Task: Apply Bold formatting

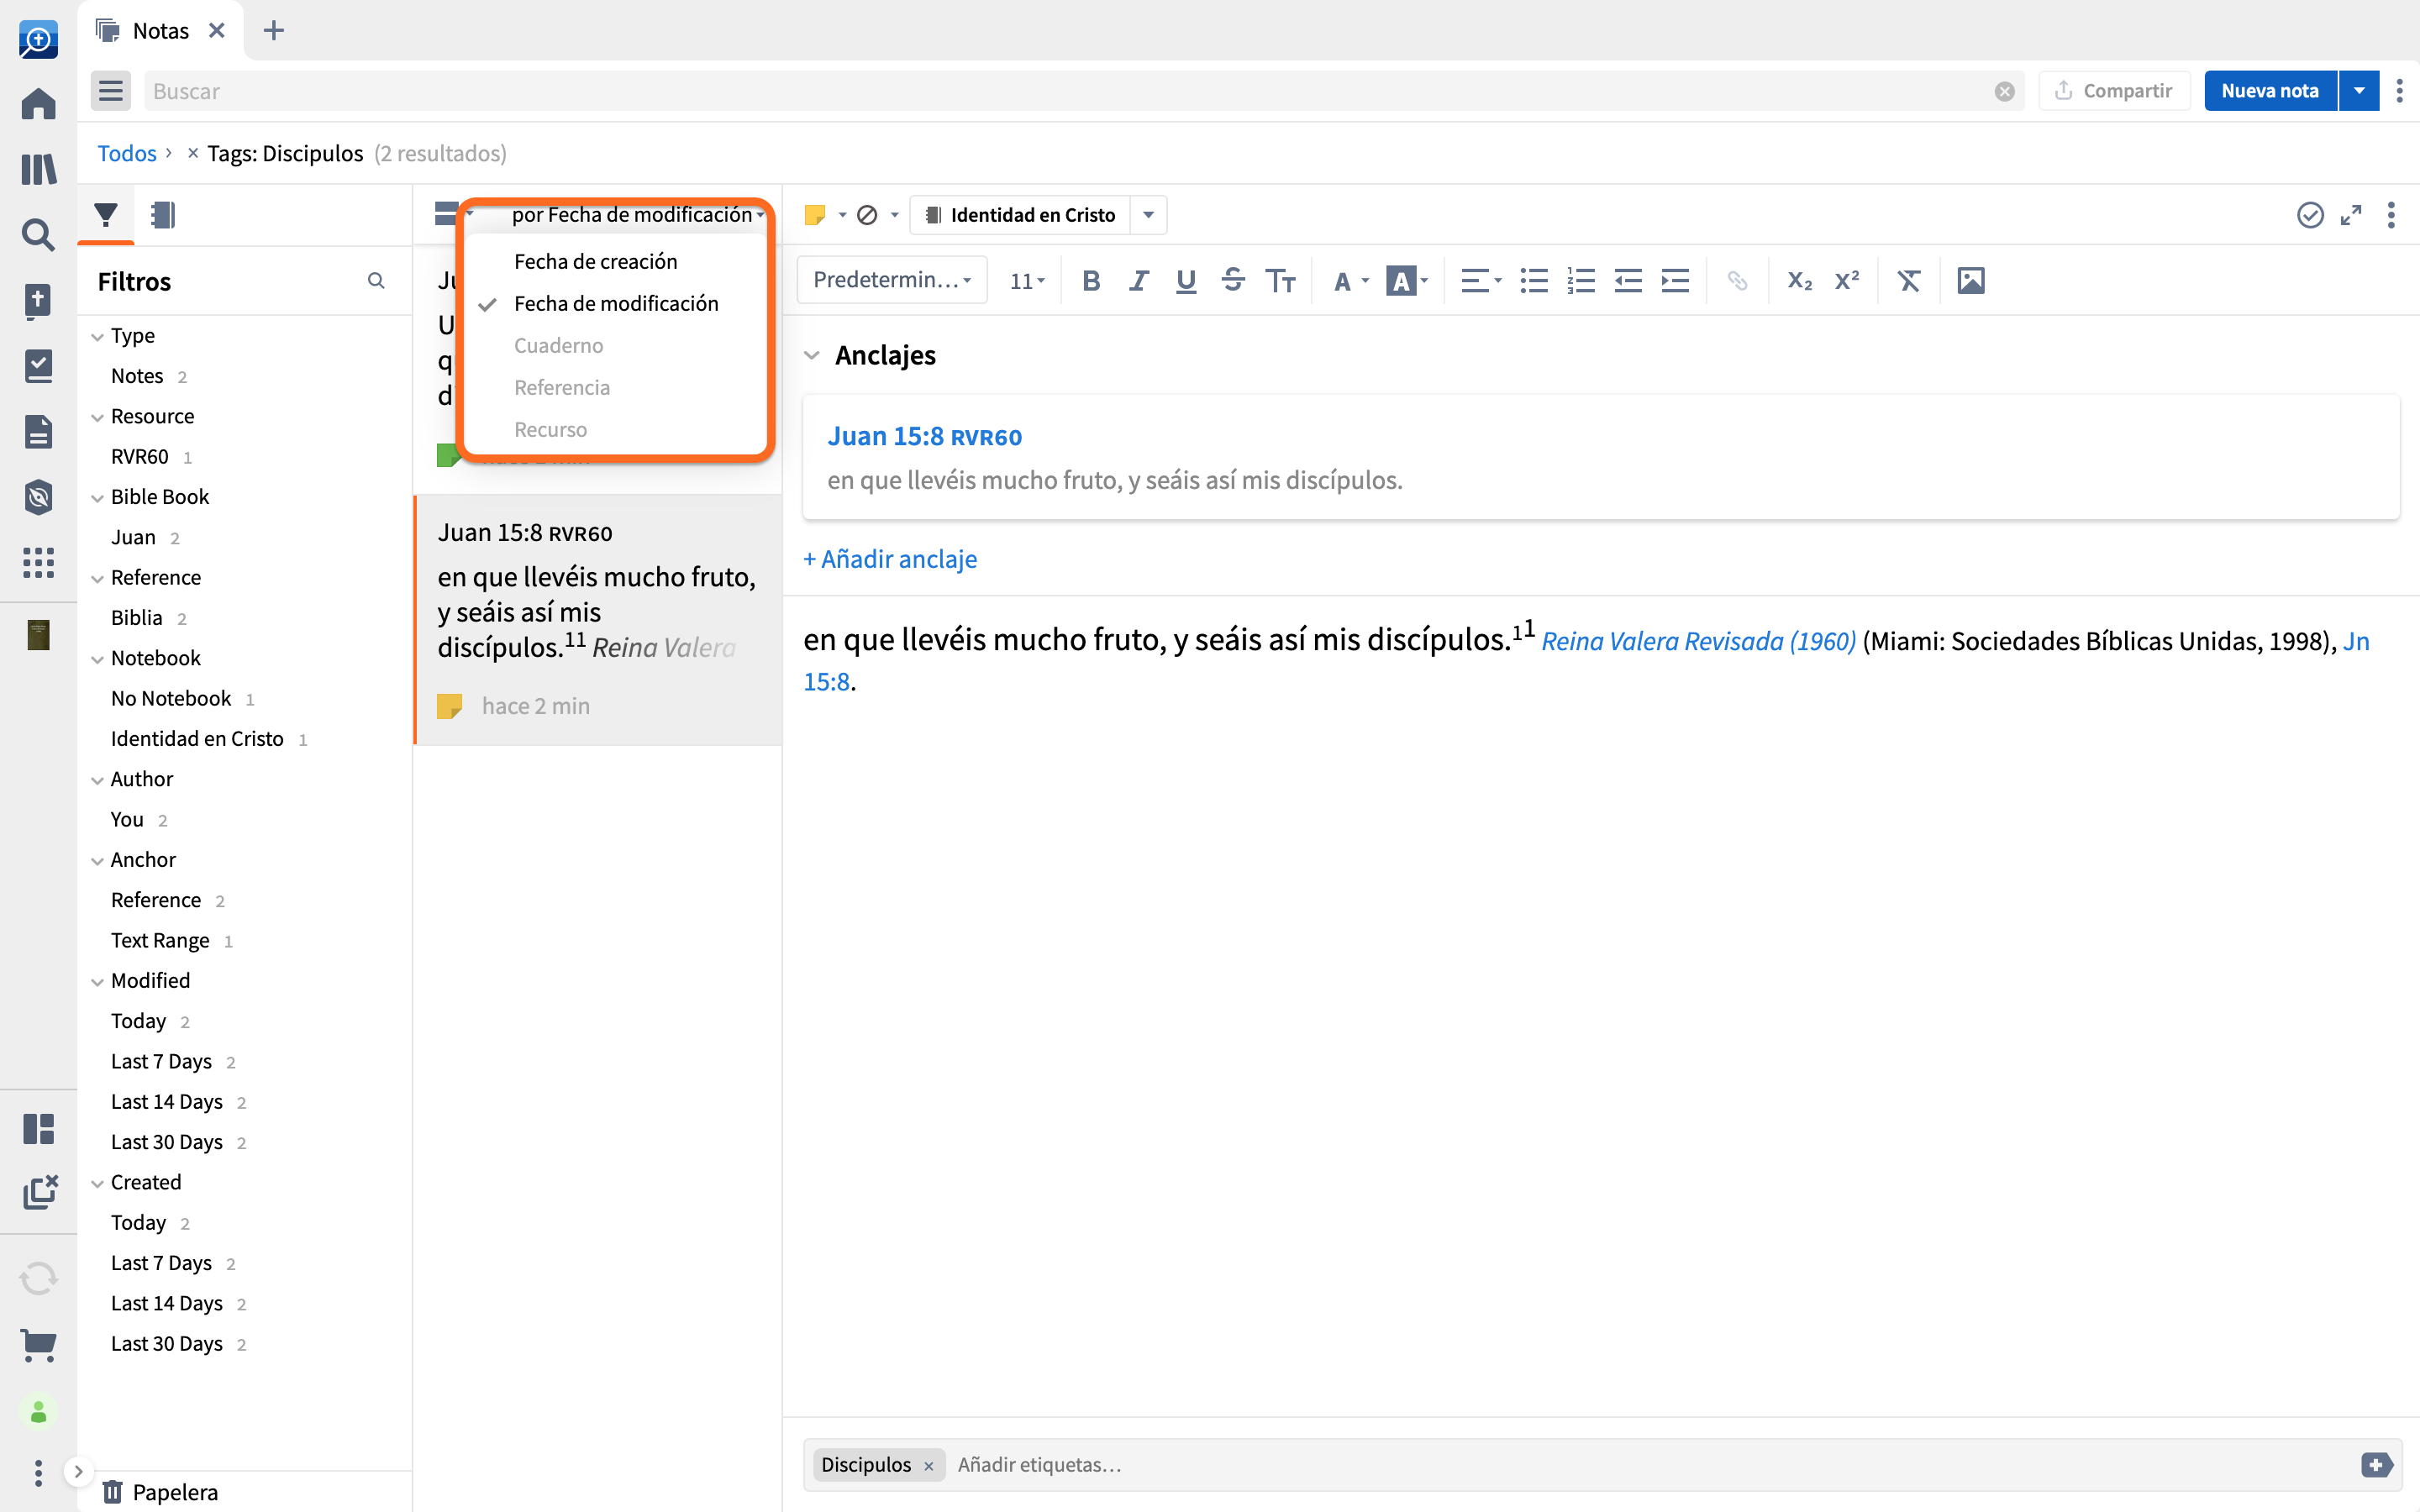Action: point(1091,281)
